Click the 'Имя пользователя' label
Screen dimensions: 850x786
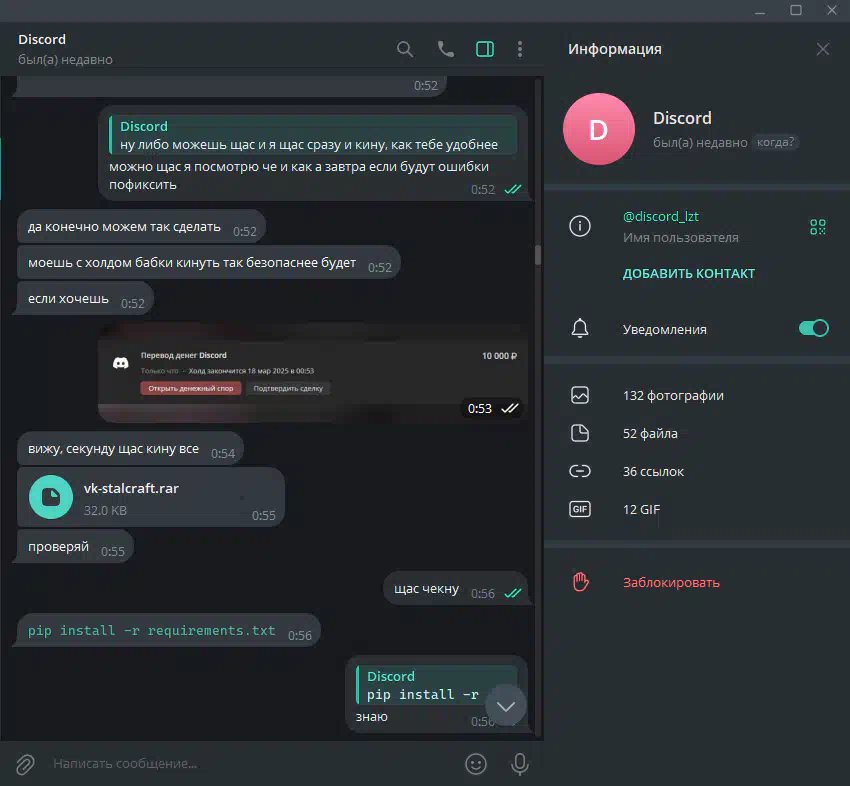[x=680, y=237]
